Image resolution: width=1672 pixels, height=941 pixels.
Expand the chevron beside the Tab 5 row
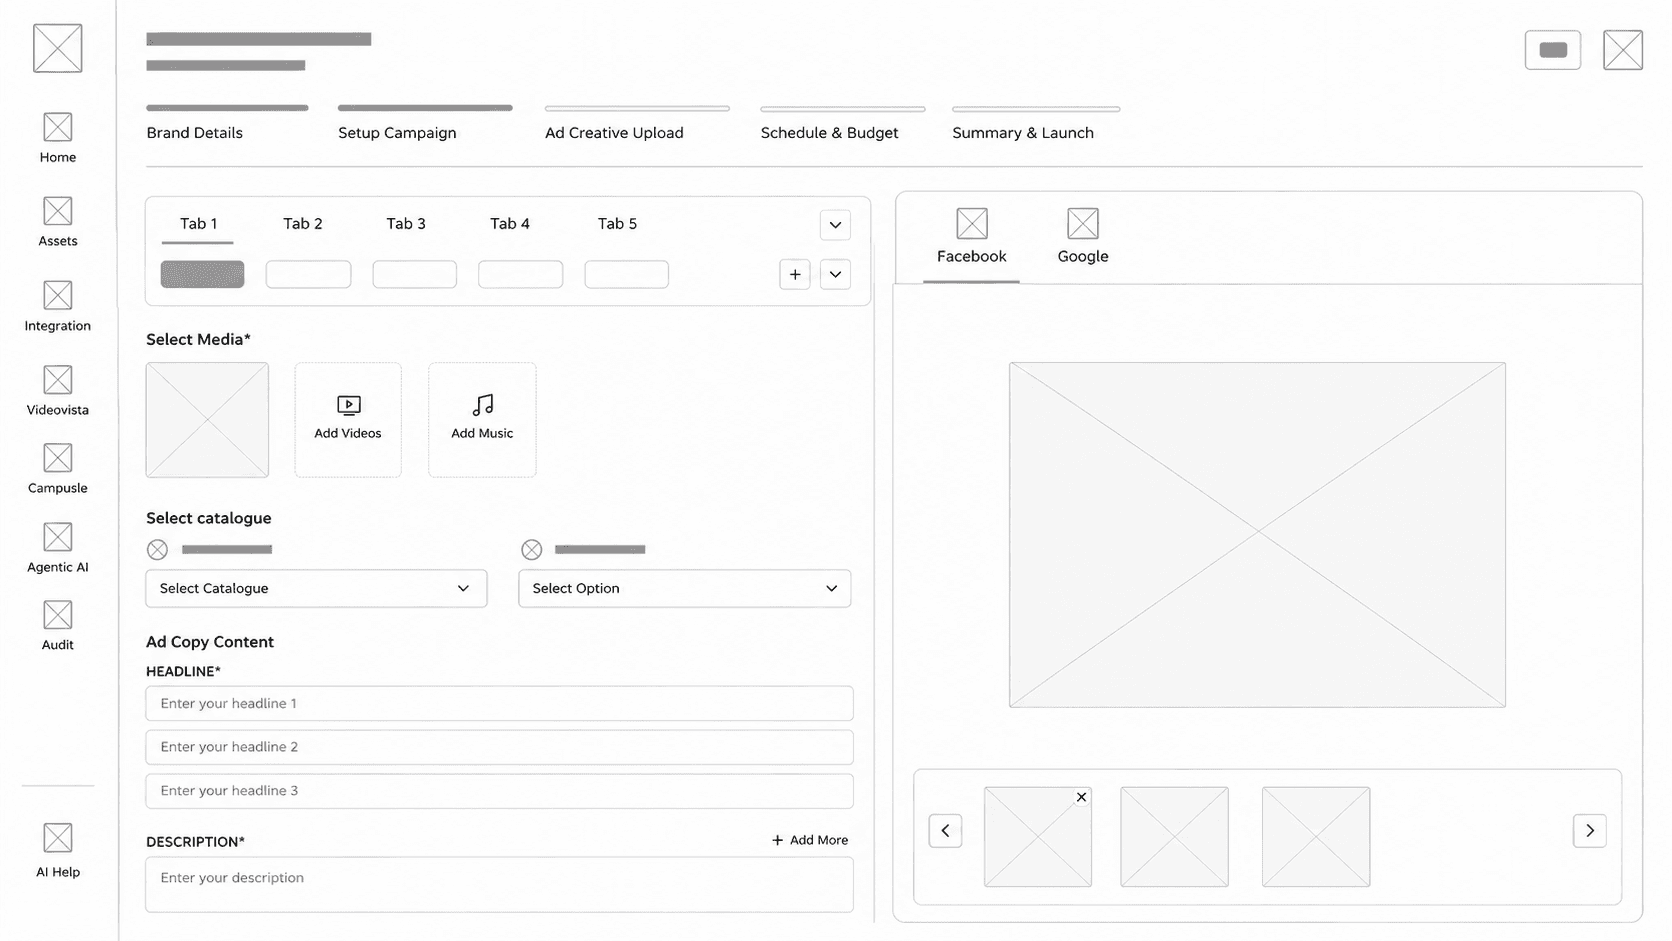coord(835,225)
